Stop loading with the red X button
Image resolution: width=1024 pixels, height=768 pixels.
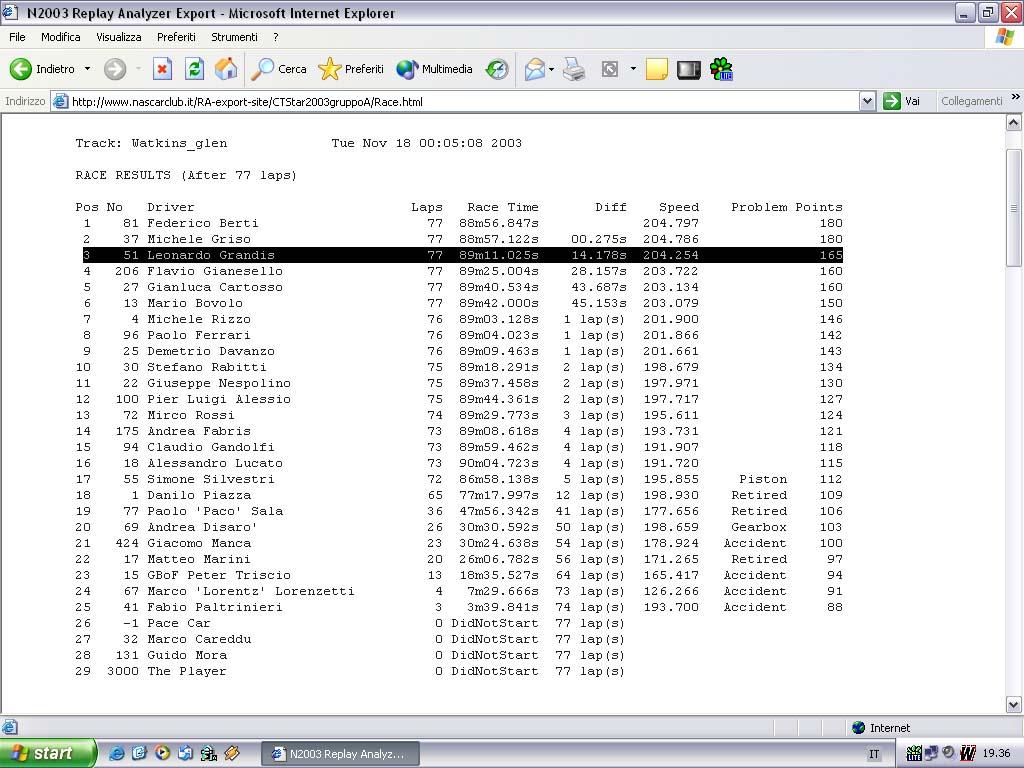[x=162, y=69]
